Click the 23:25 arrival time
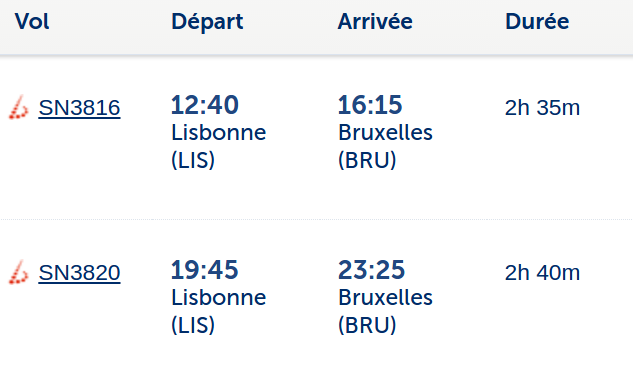 click(371, 269)
